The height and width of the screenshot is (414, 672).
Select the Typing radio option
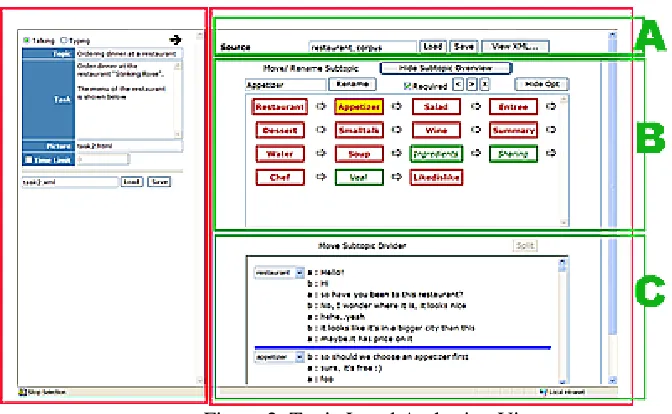tap(64, 40)
